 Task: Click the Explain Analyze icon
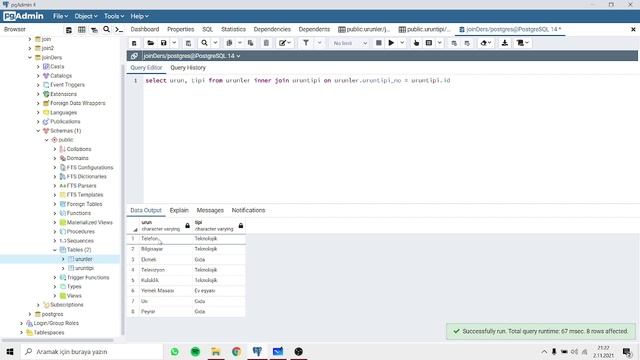[x=429, y=43]
